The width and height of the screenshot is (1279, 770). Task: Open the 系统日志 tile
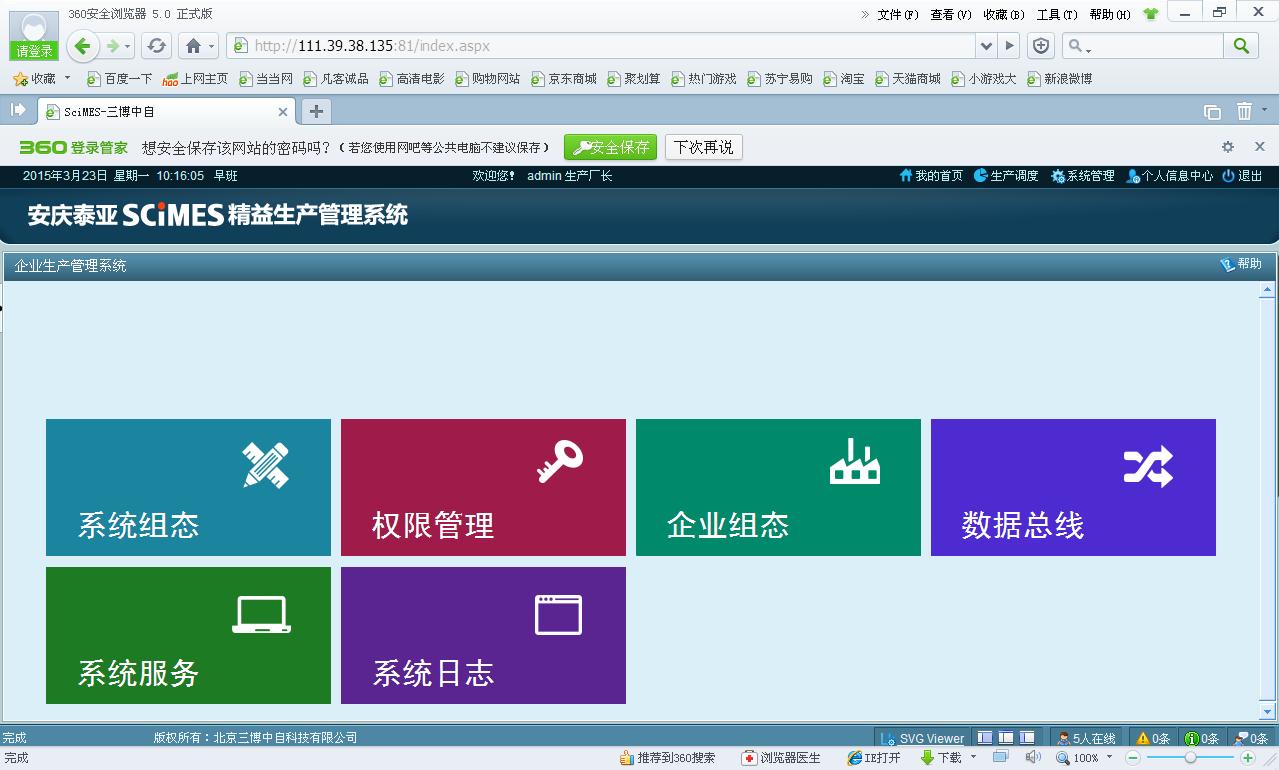[483, 635]
